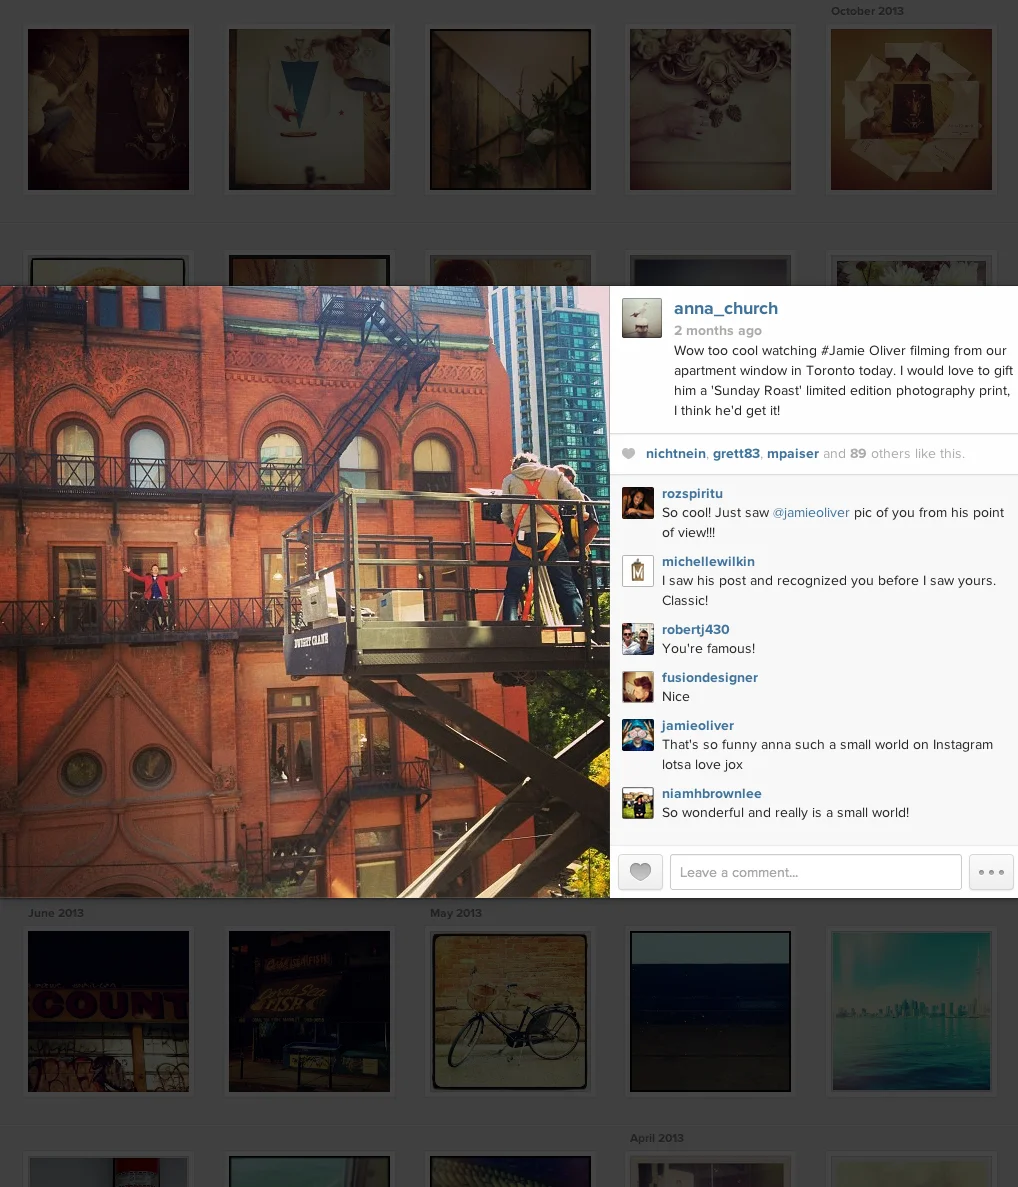This screenshot has height=1187, width=1018.
Task: Click the michellewilkin commenter name
Action: pyautogui.click(x=708, y=562)
